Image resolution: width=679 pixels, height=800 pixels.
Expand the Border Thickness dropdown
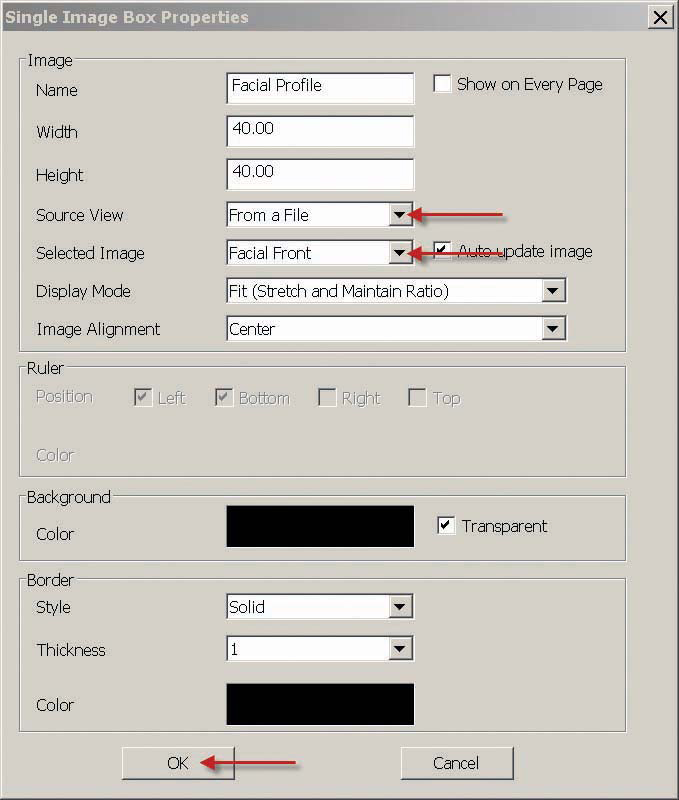400,649
